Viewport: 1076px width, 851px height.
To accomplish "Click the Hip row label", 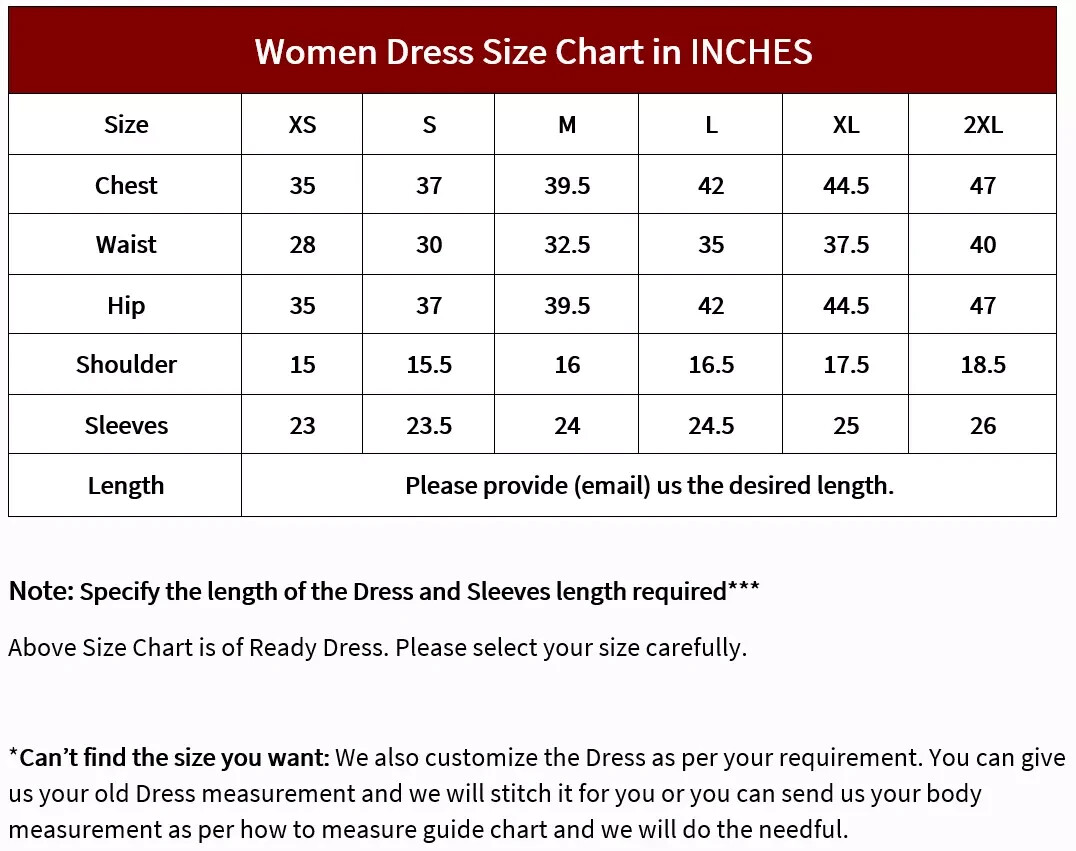I will (126, 305).
